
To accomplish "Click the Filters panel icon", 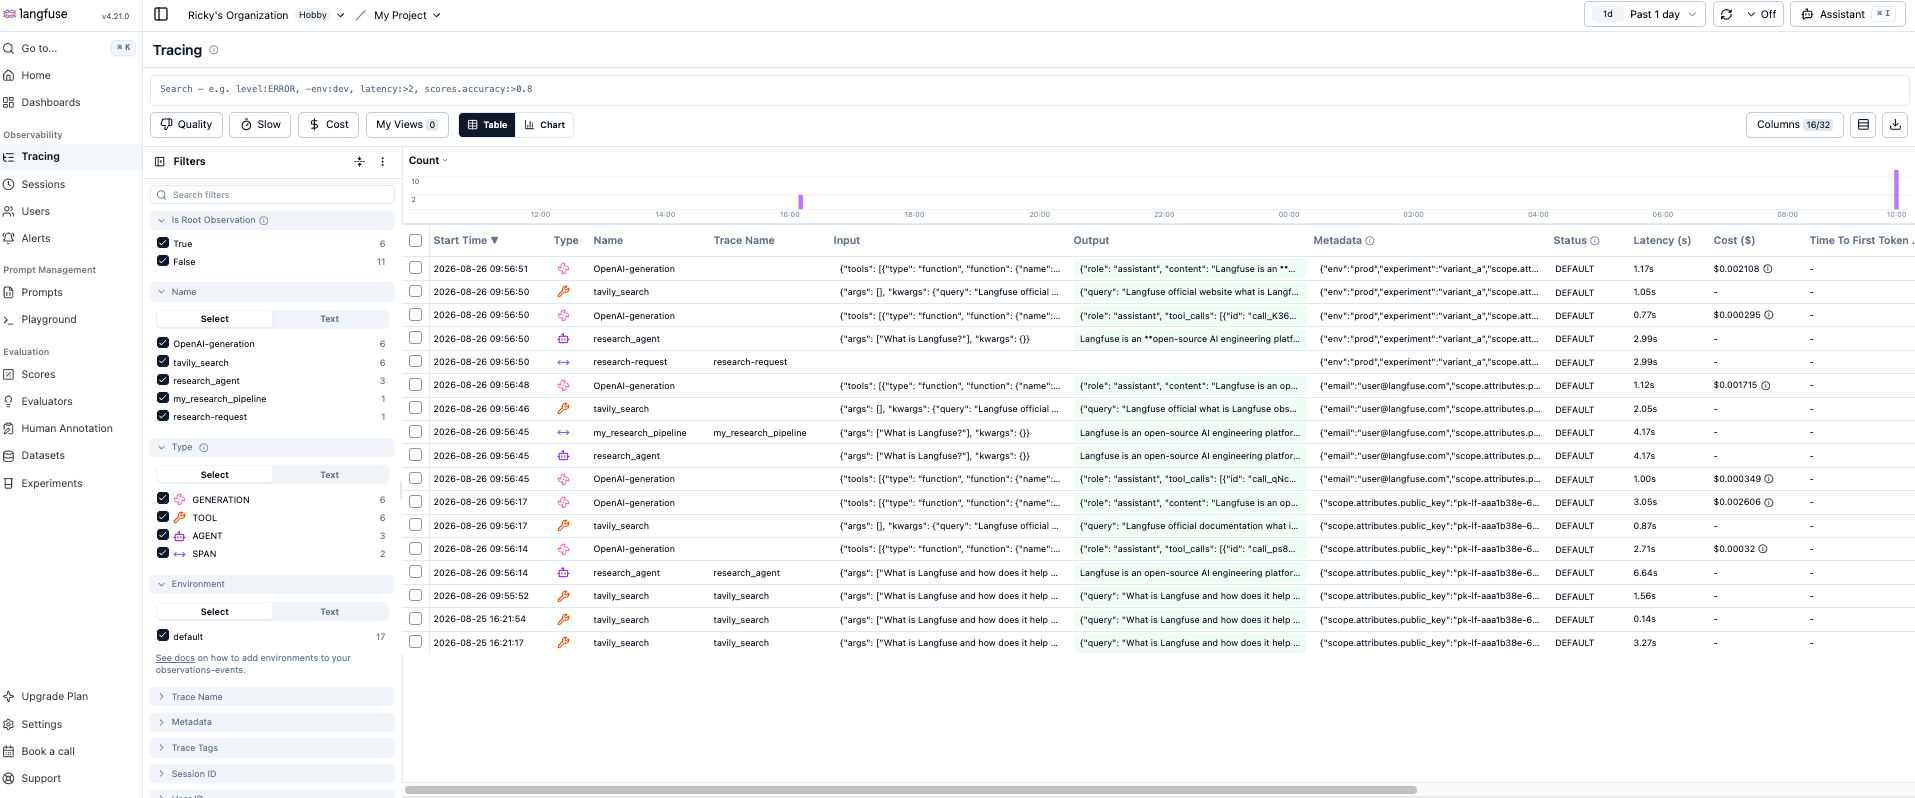I will [x=160, y=161].
